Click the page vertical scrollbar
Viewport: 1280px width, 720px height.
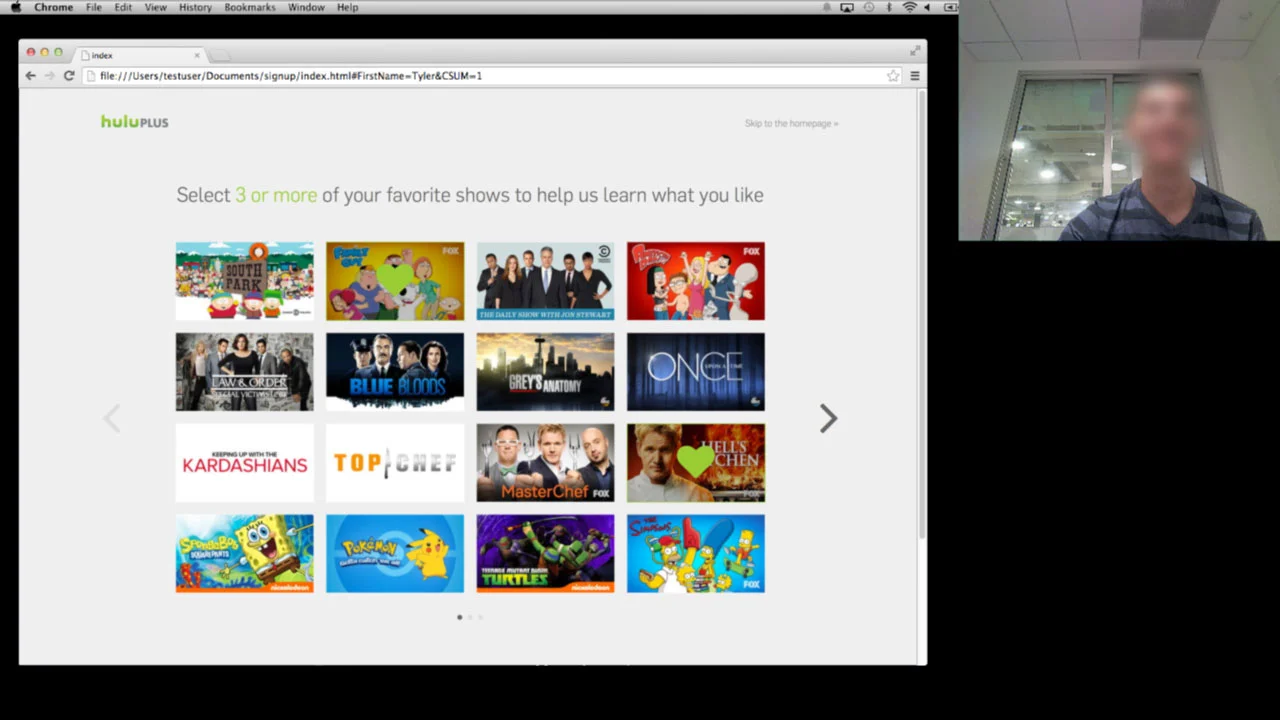(x=922, y=315)
